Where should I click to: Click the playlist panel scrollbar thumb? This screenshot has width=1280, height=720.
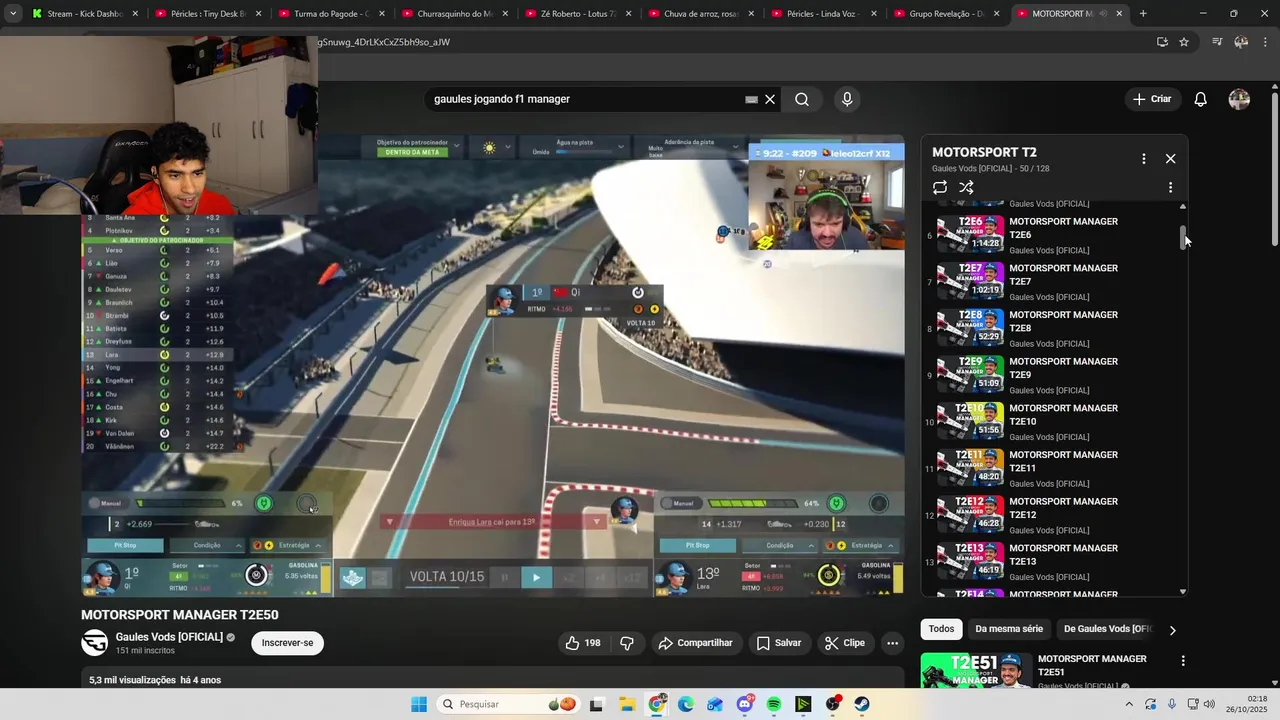click(1183, 237)
